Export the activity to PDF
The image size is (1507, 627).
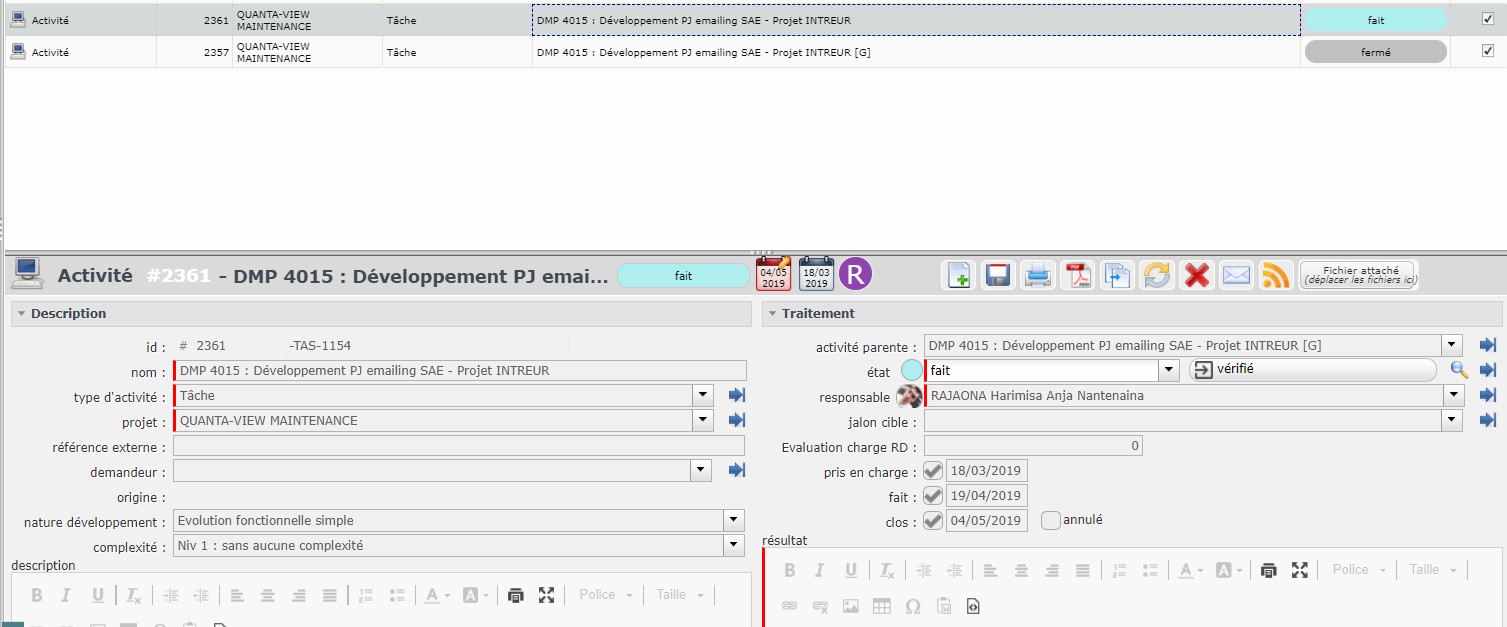(x=1078, y=275)
